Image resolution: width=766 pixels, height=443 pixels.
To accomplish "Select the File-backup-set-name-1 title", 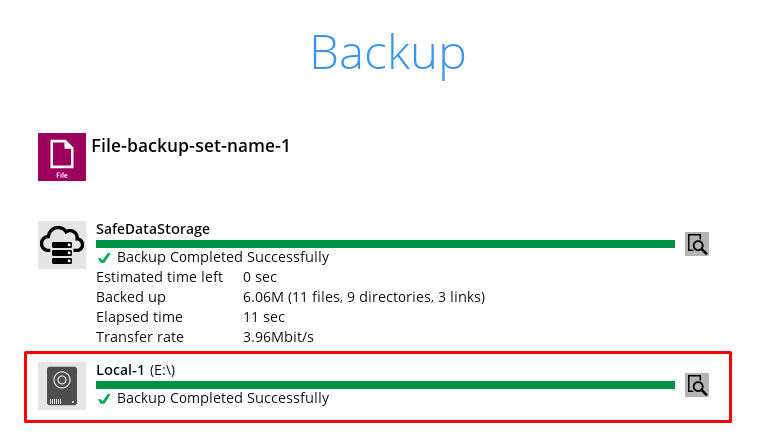I will click(x=190, y=146).
